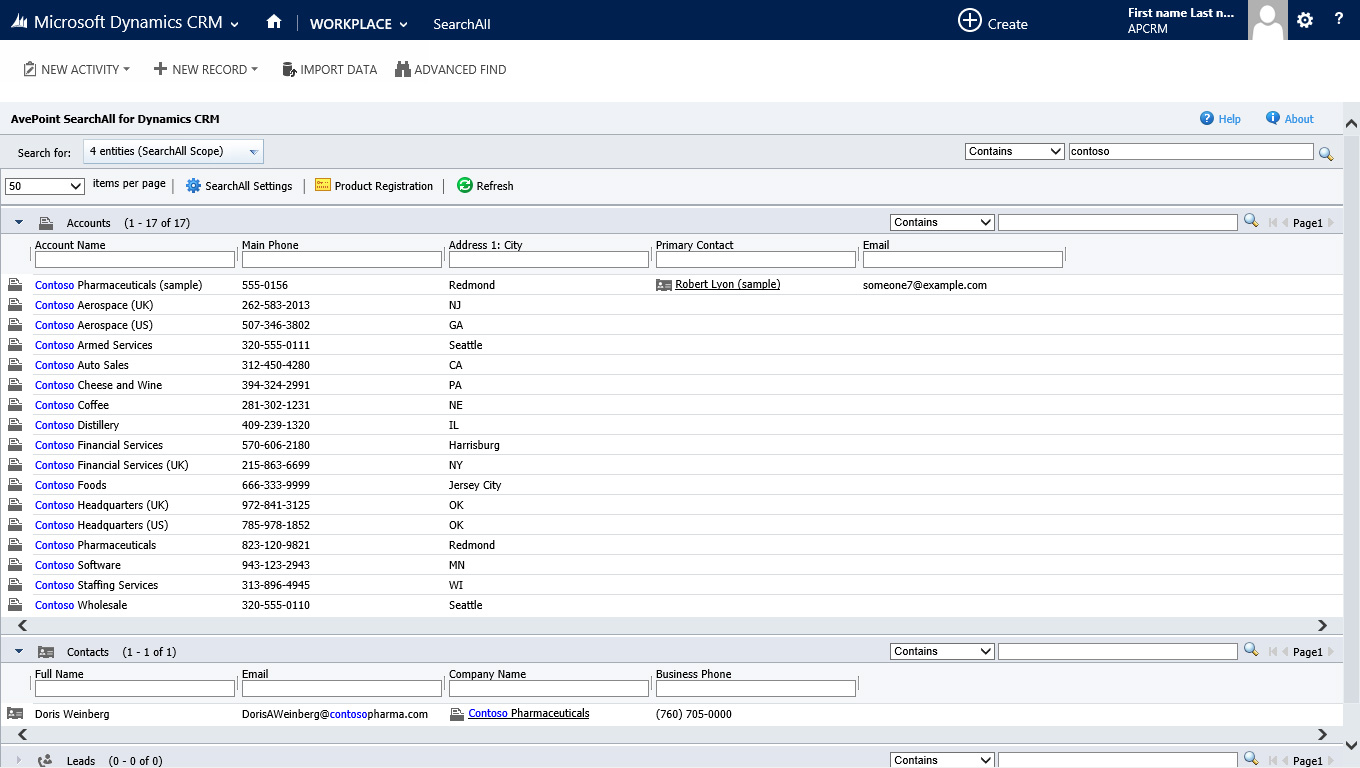Expand the Leads section
This screenshot has height=768, width=1360.
point(19,761)
